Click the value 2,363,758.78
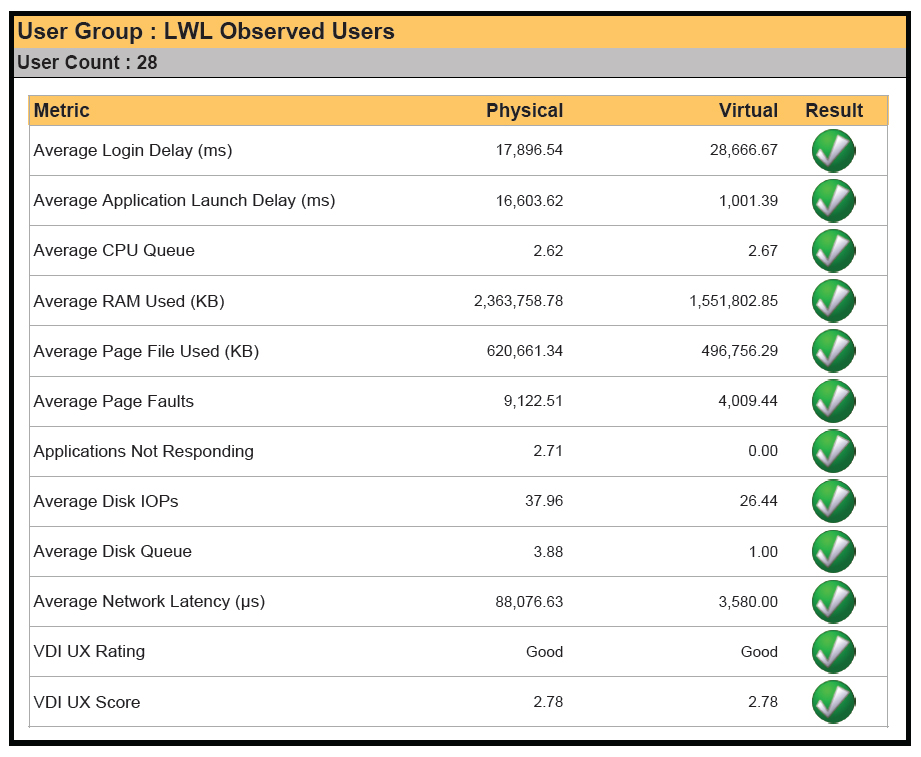The image size is (921, 757). tap(519, 301)
